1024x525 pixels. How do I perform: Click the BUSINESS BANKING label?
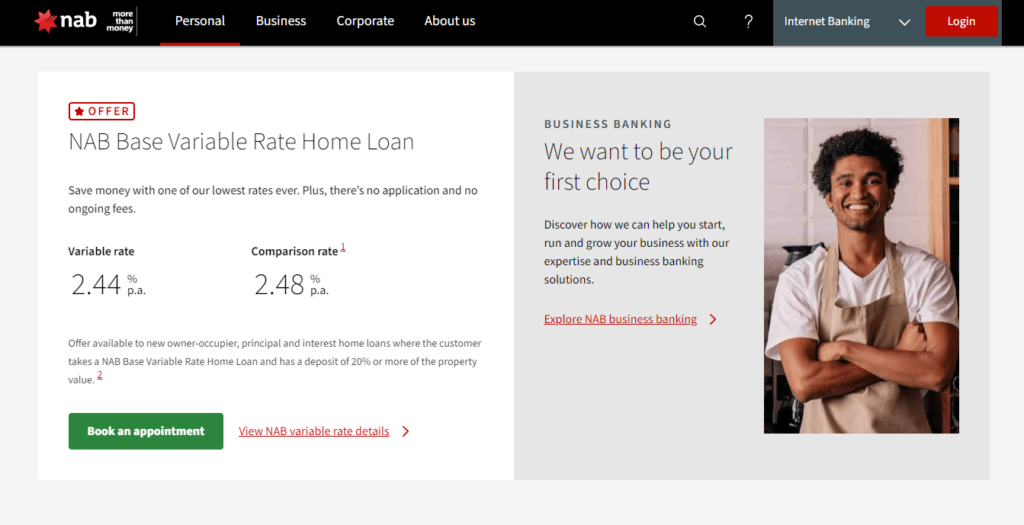(x=608, y=124)
